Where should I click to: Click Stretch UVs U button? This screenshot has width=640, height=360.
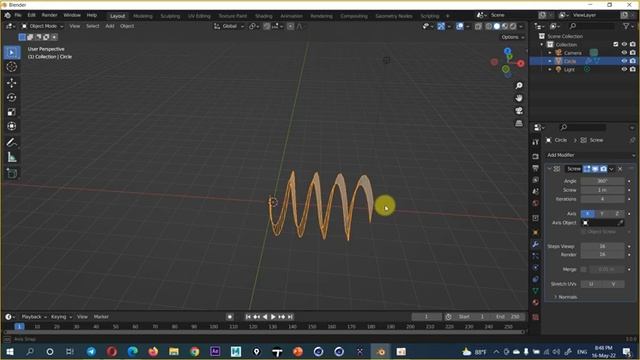click(591, 284)
